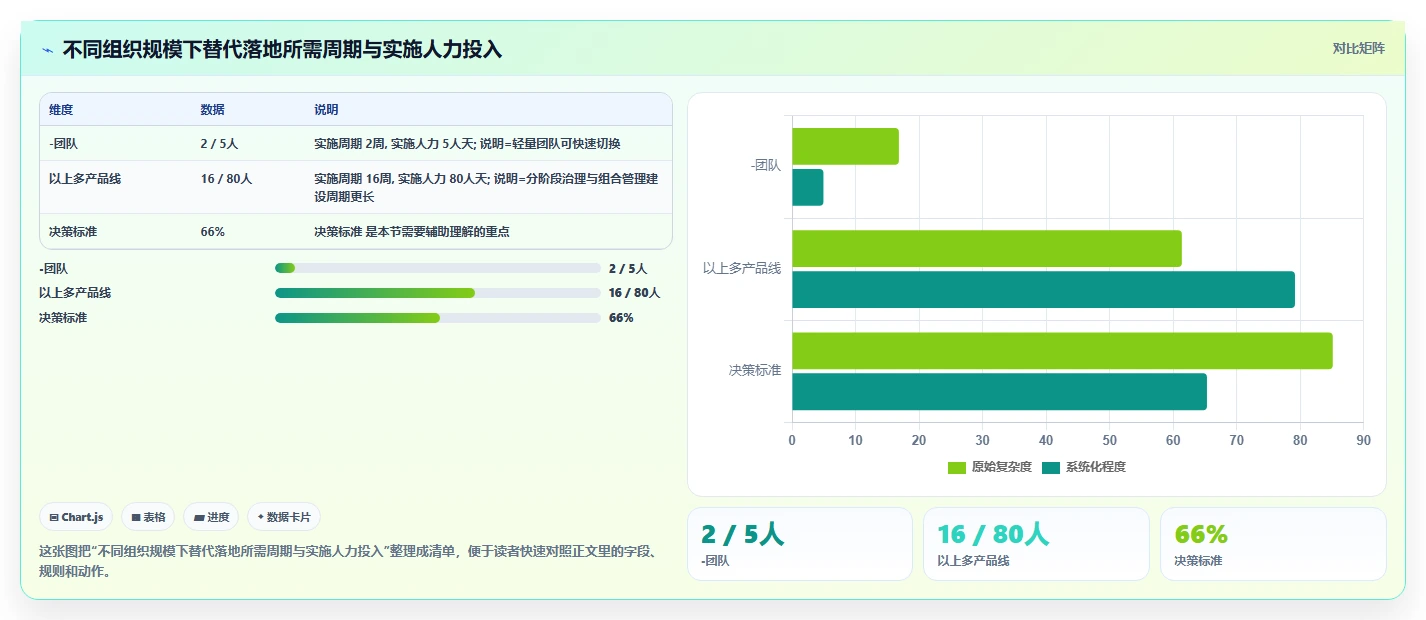This screenshot has width=1426, height=620.
Task: Select the 进度 tag chip
Action: (x=211, y=517)
